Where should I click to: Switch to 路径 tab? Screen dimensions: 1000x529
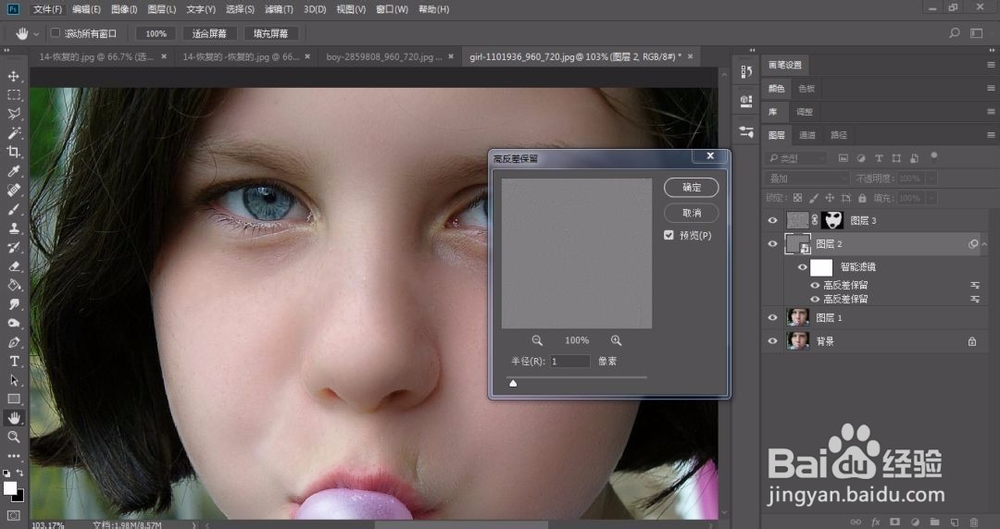[x=839, y=135]
